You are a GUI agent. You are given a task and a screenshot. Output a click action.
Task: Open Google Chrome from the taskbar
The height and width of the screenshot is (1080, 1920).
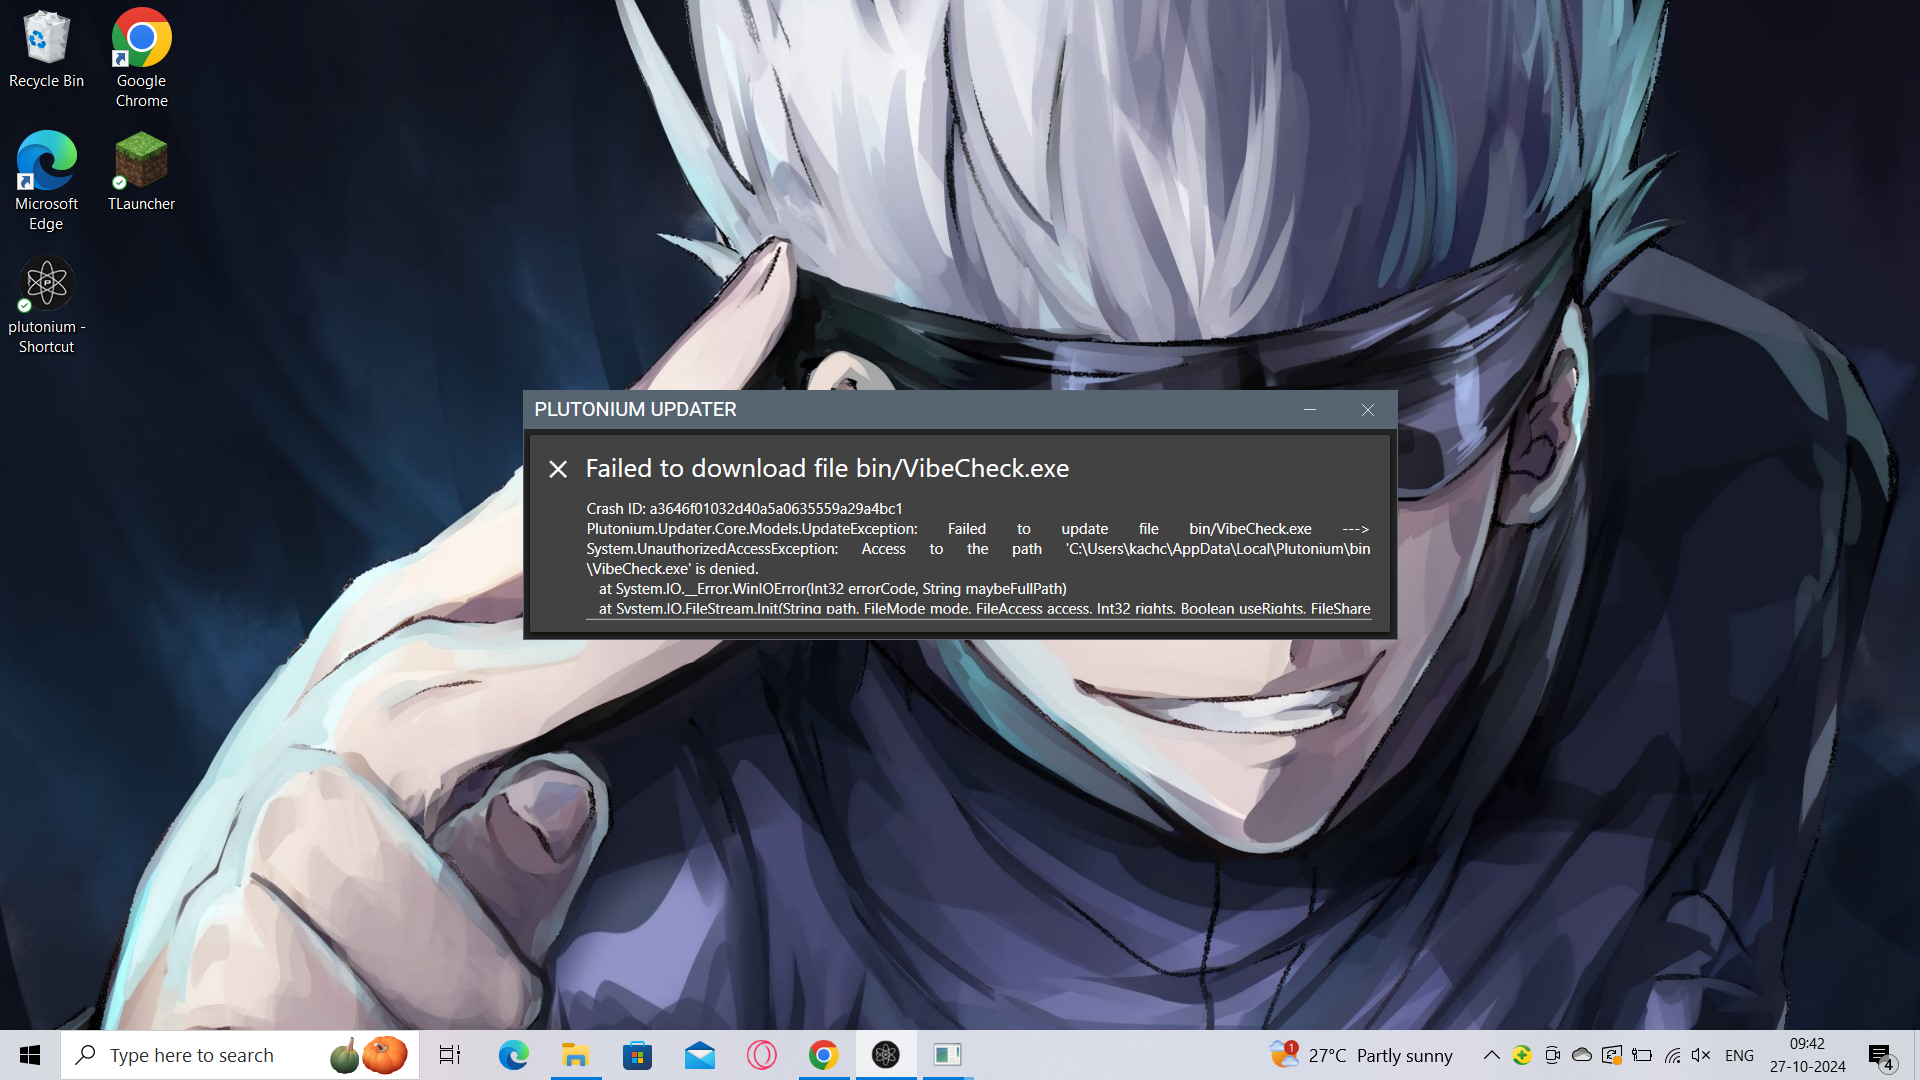click(x=824, y=1055)
